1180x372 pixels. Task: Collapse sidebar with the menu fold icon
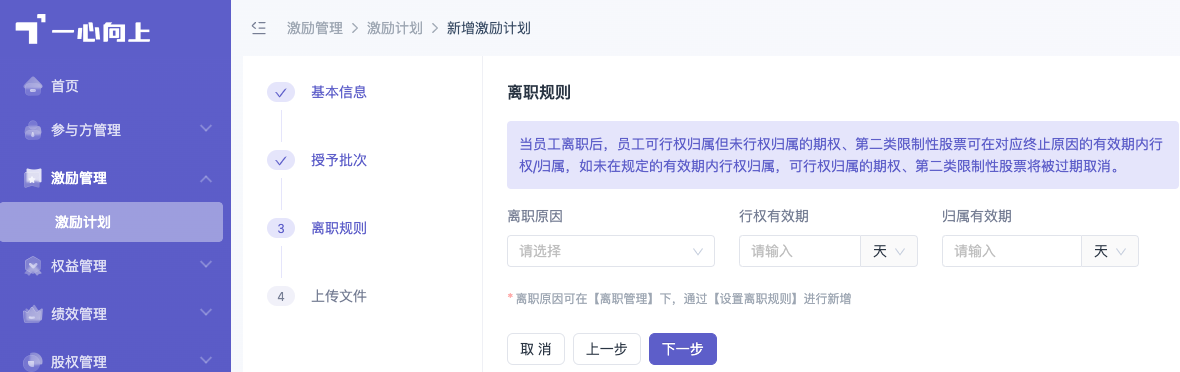coord(259,29)
